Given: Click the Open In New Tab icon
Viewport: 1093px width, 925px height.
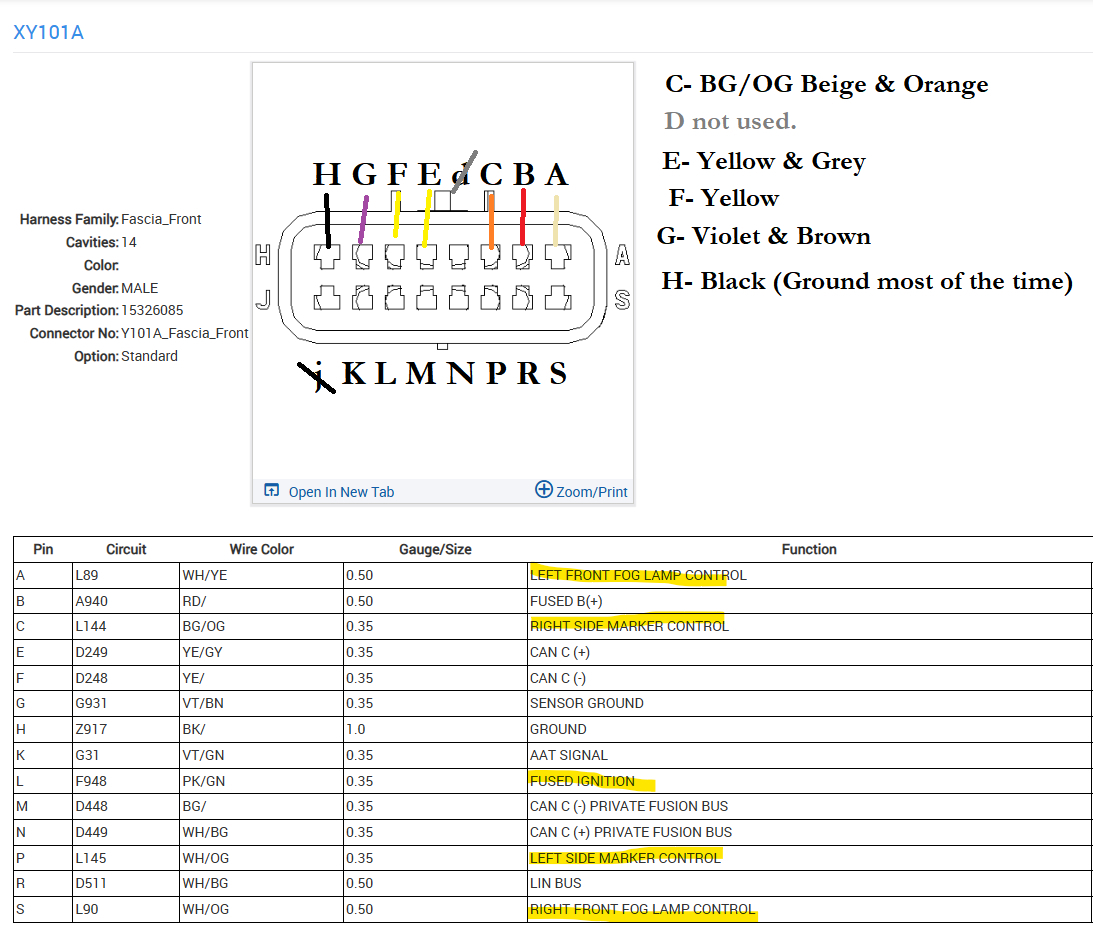Looking at the screenshot, I should pos(271,491).
